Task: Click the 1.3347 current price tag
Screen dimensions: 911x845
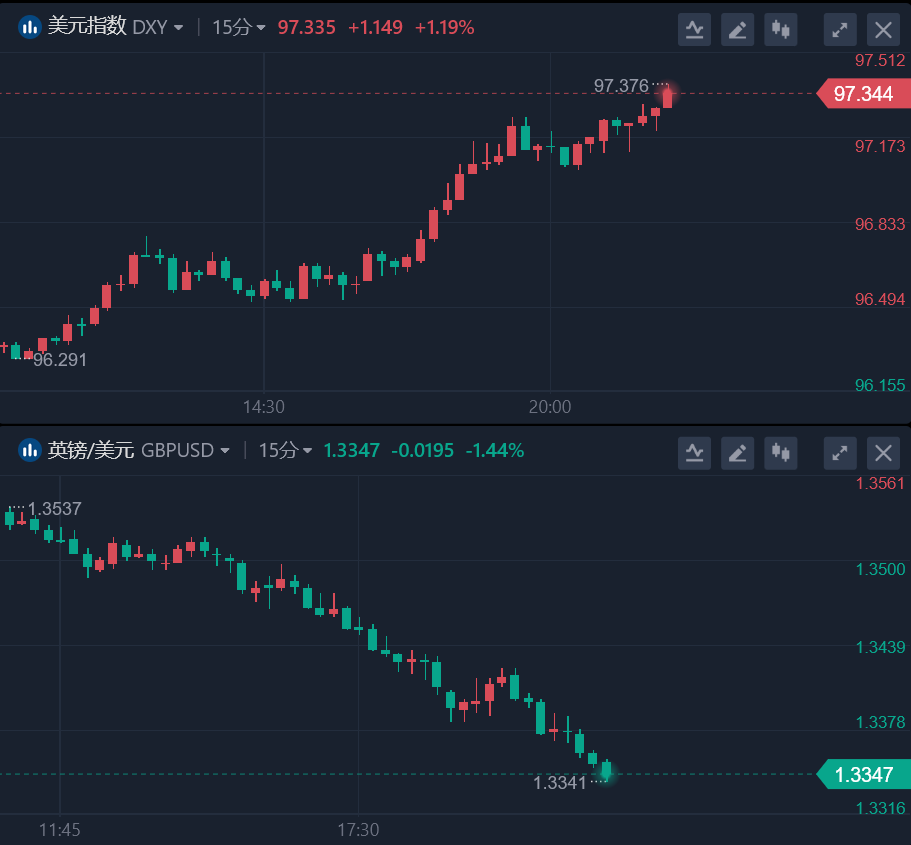Action: tap(863, 775)
